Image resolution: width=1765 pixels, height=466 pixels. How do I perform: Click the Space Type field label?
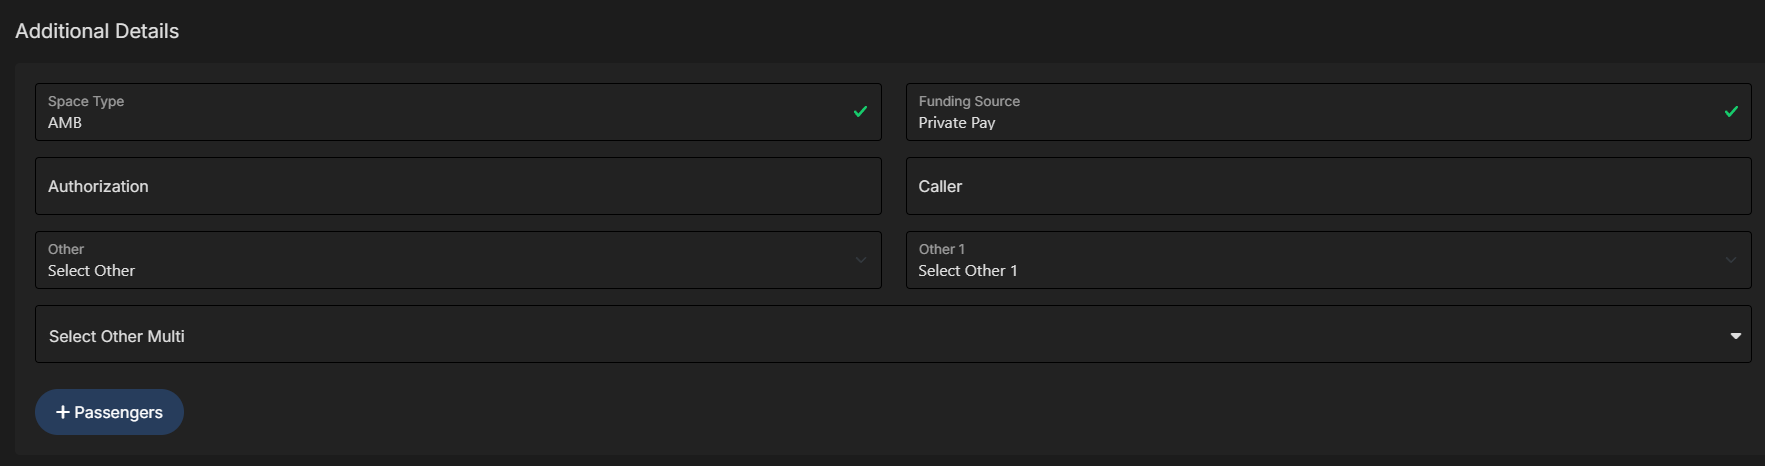[x=86, y=101]
